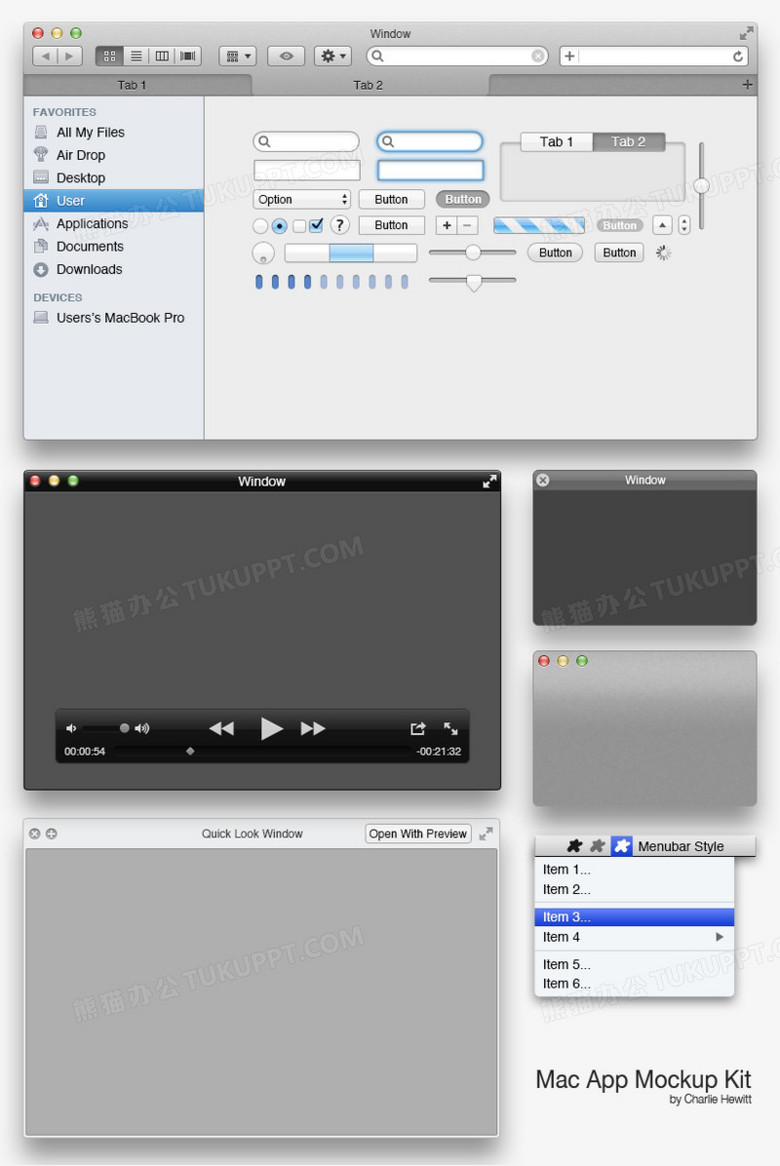Reload using the circular arrow icon
780x1166 pixels.
[738, 57]
